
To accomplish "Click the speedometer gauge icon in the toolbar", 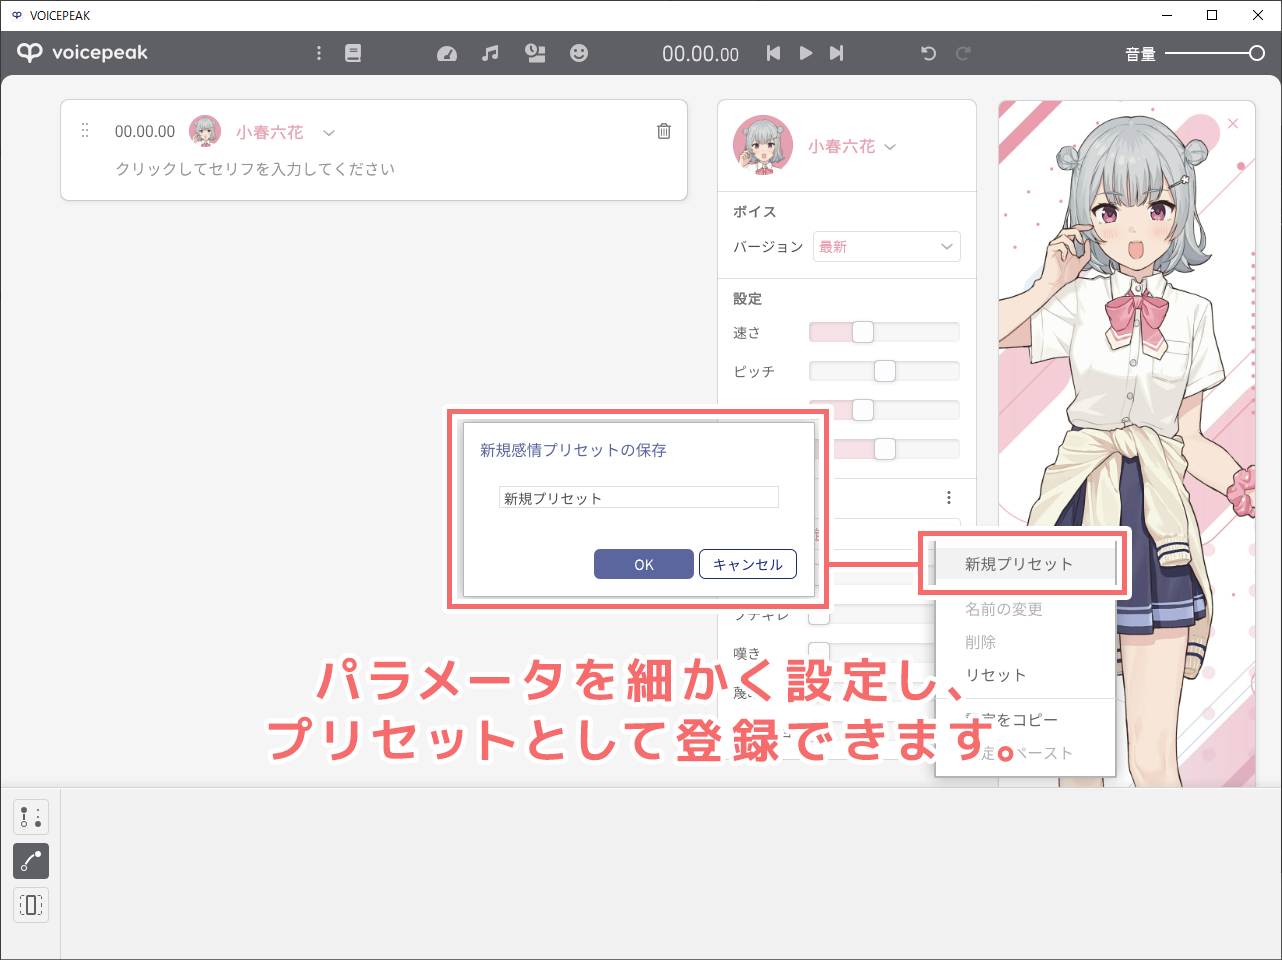I will pyautogui.click(x=447, y=54).
